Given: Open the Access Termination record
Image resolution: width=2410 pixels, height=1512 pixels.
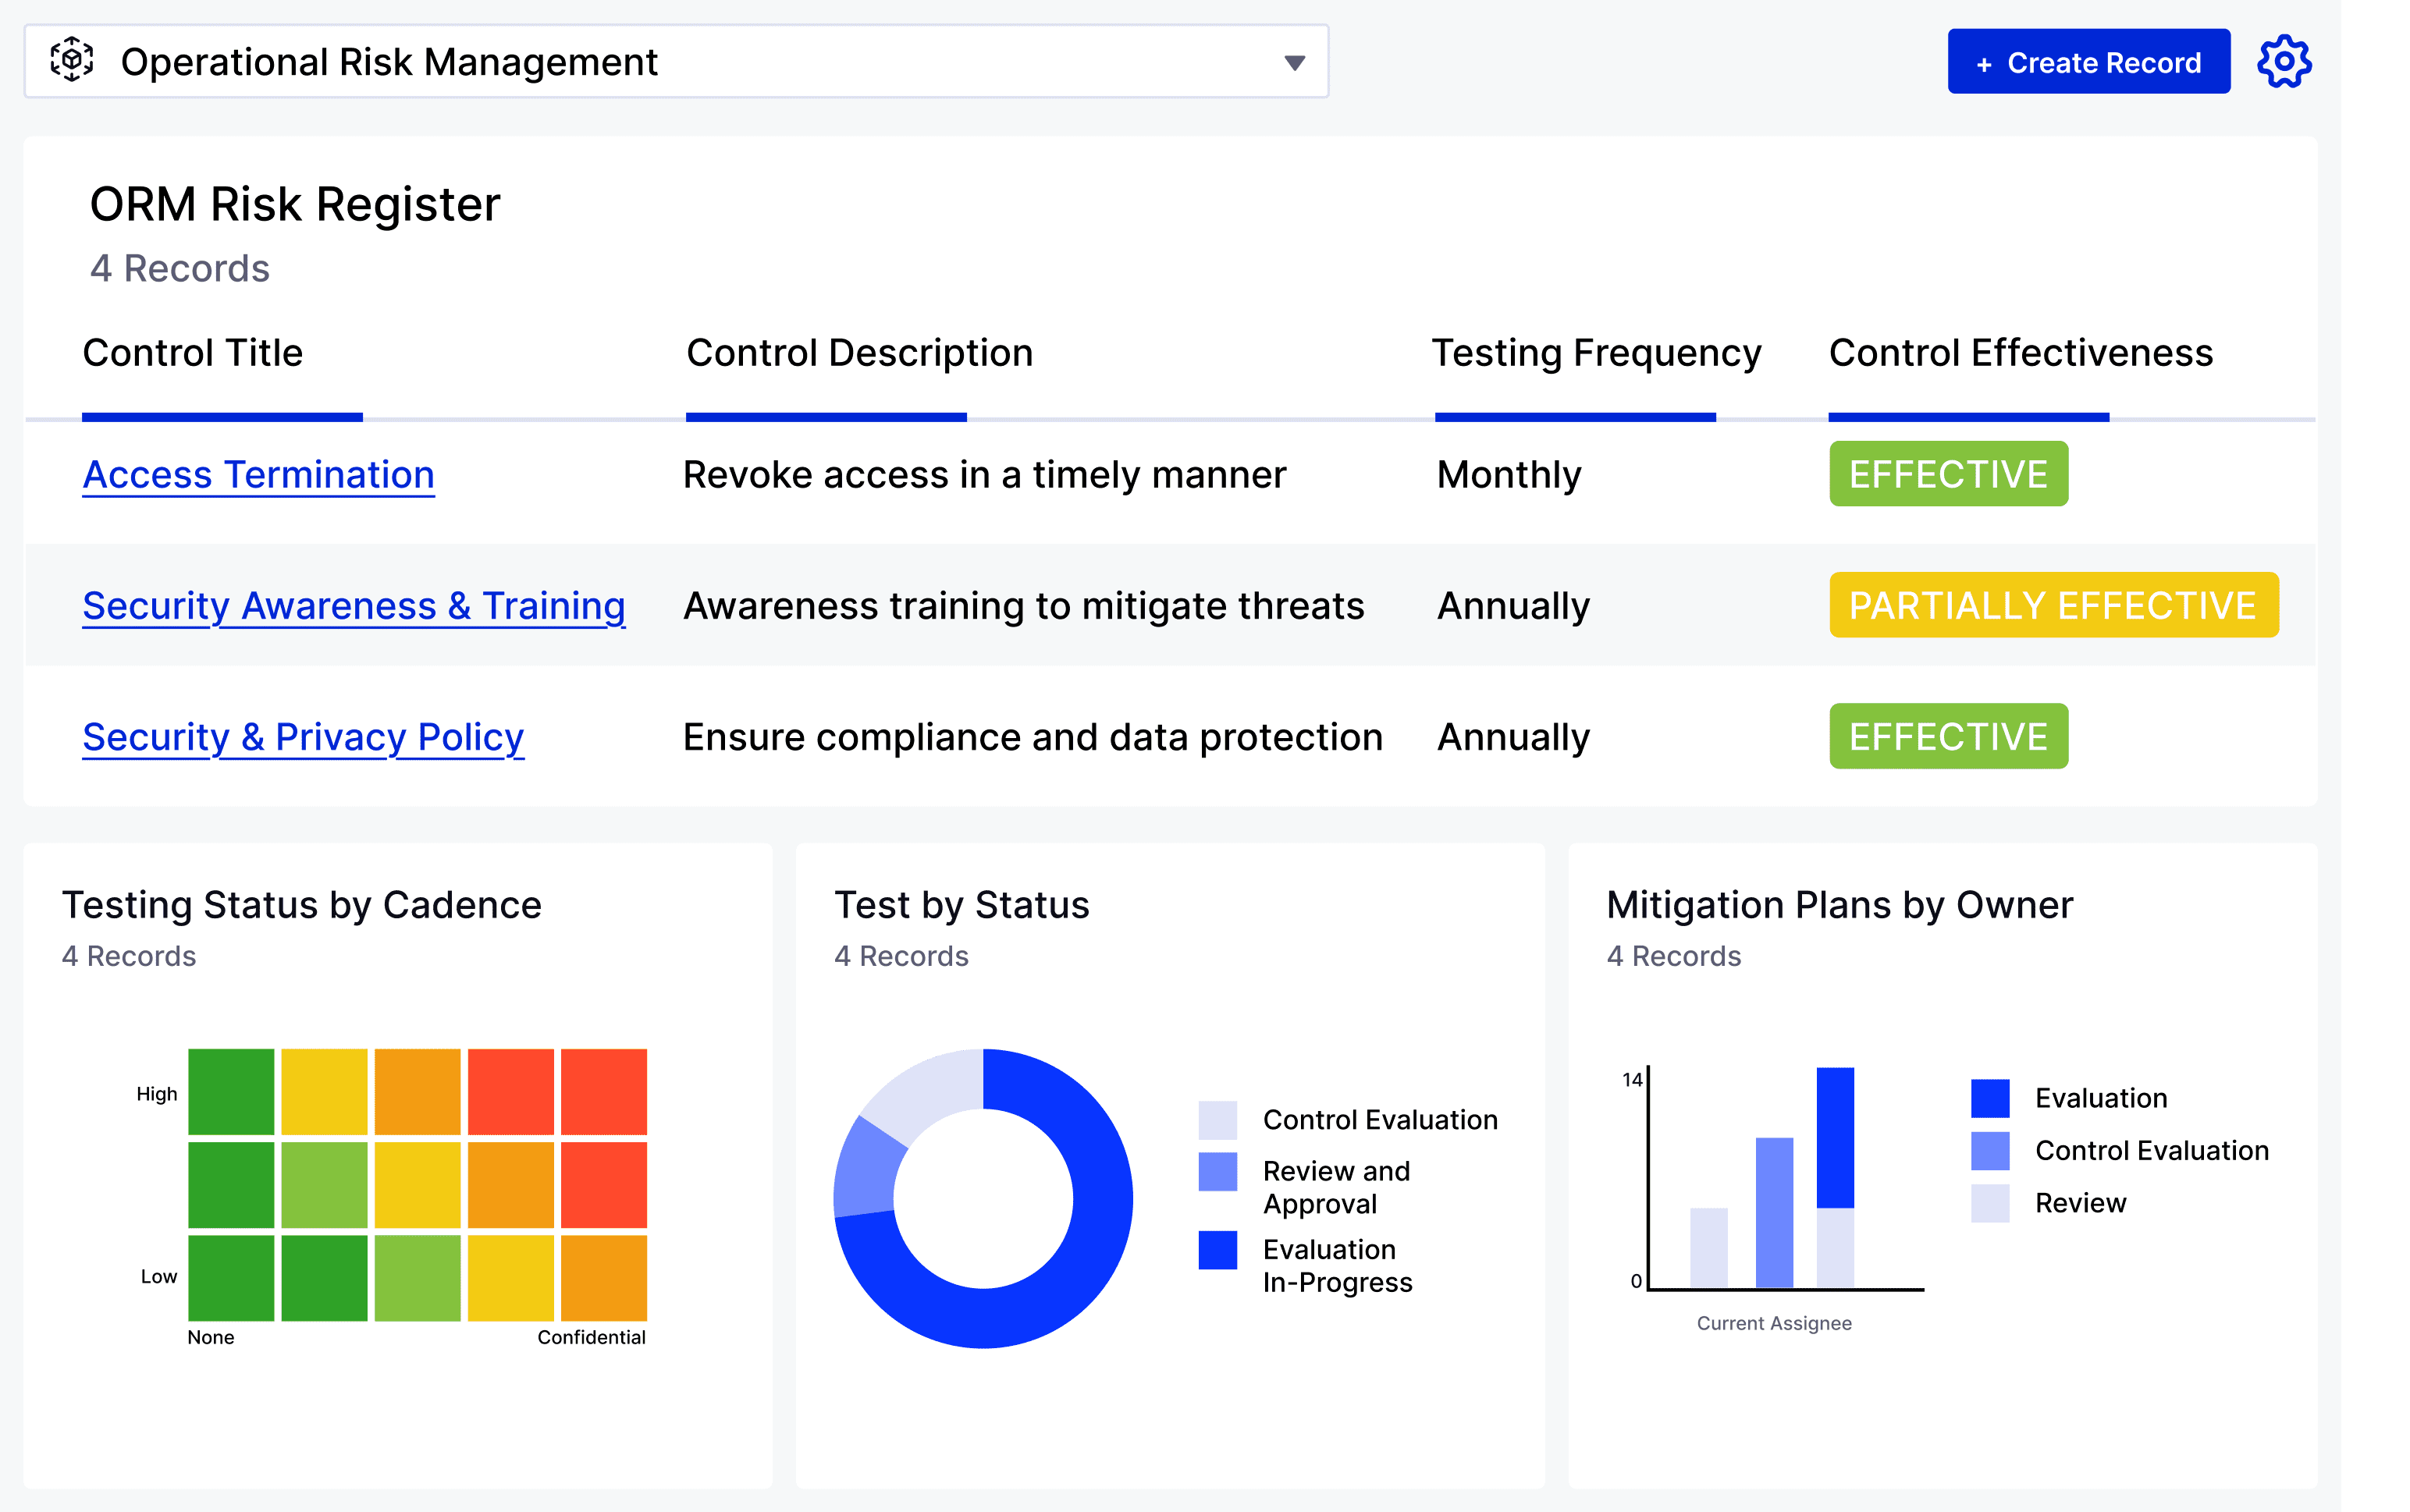Looking at the screenshot, I should click(x=258, y=474).
